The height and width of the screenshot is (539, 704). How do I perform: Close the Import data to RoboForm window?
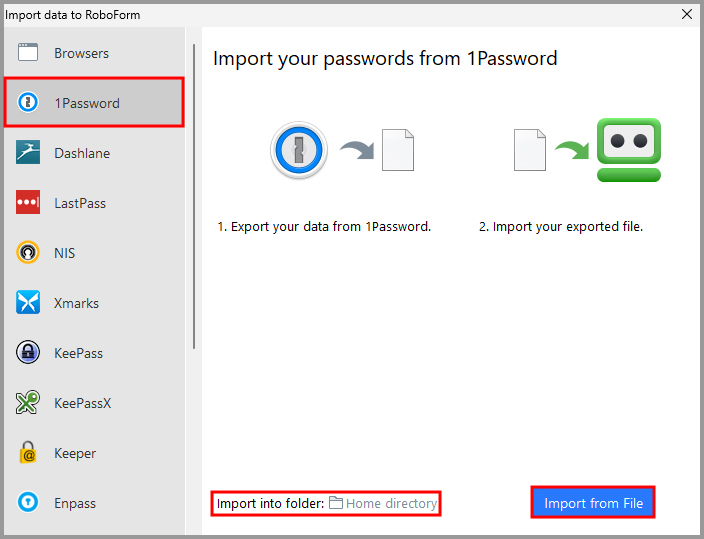click(687, 14)
